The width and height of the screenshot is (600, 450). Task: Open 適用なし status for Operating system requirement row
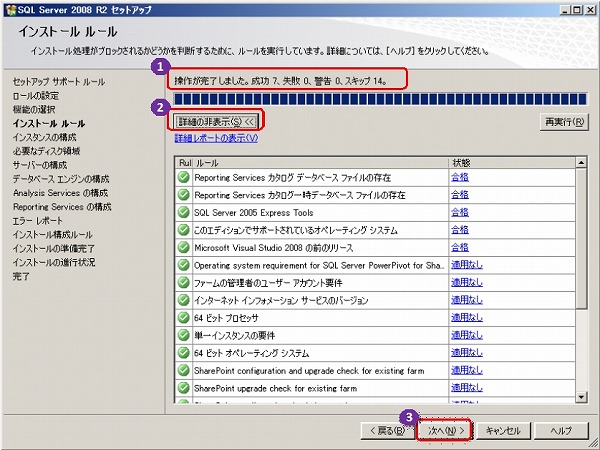pos(467,265)
